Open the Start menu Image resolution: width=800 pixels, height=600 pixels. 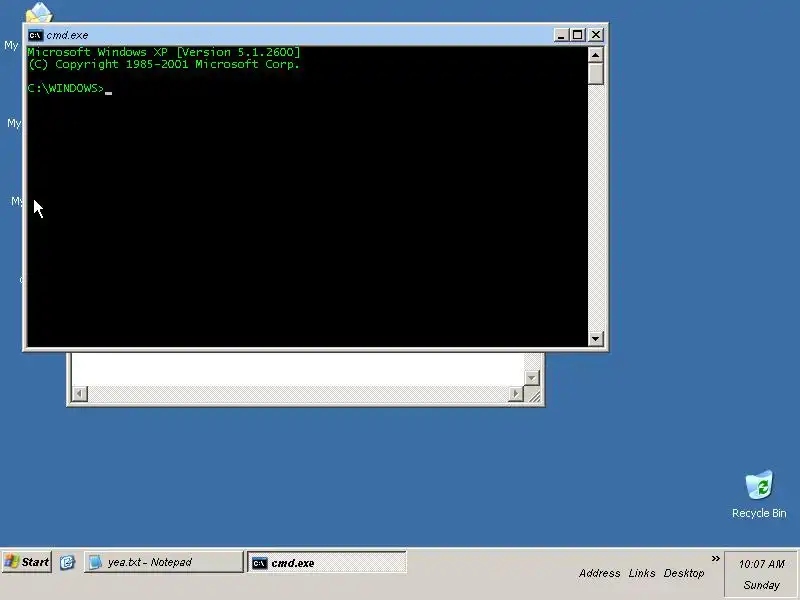(x=27, y=562)
